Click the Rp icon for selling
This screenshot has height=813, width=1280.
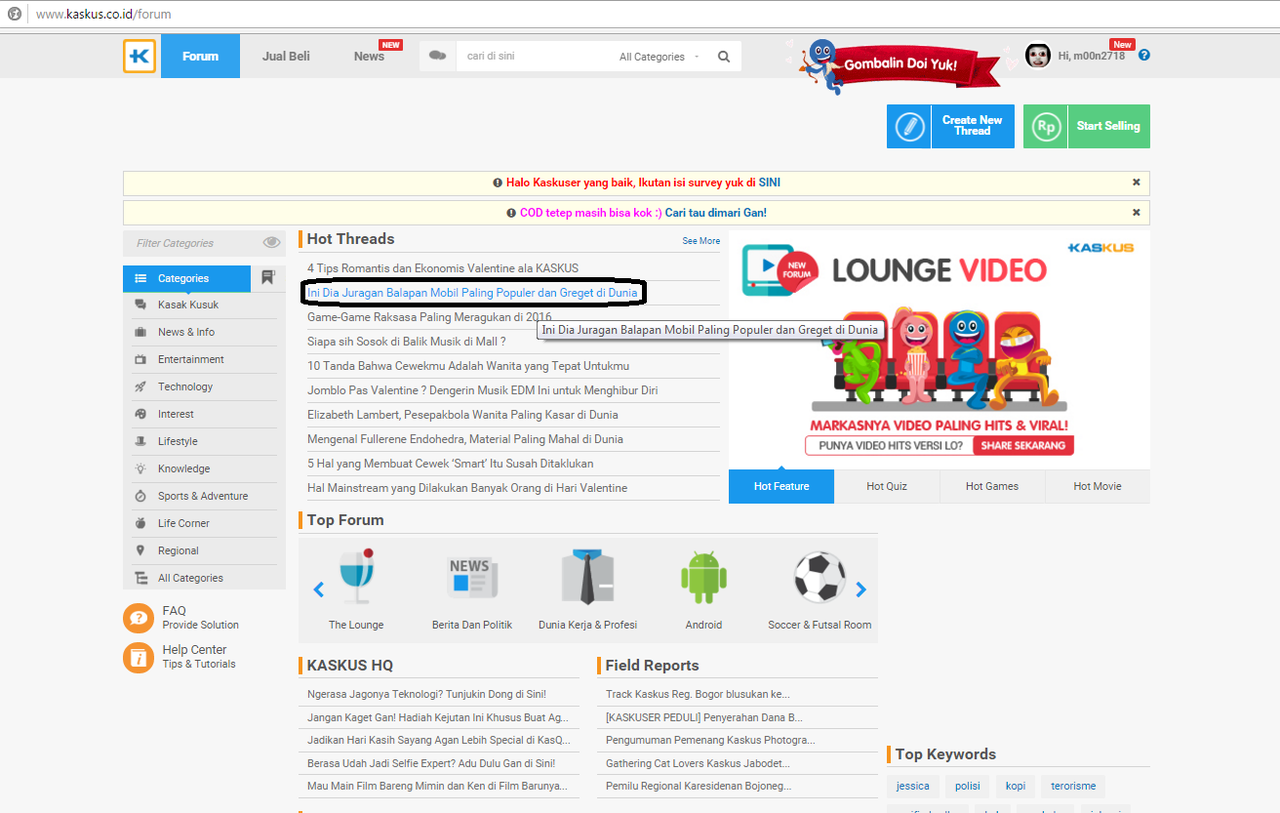click(1046, 127)
